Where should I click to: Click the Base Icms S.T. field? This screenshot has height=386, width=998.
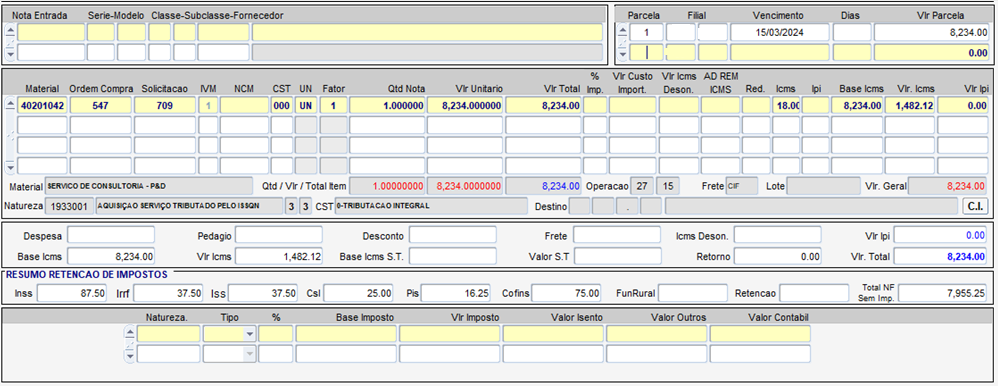453,256
